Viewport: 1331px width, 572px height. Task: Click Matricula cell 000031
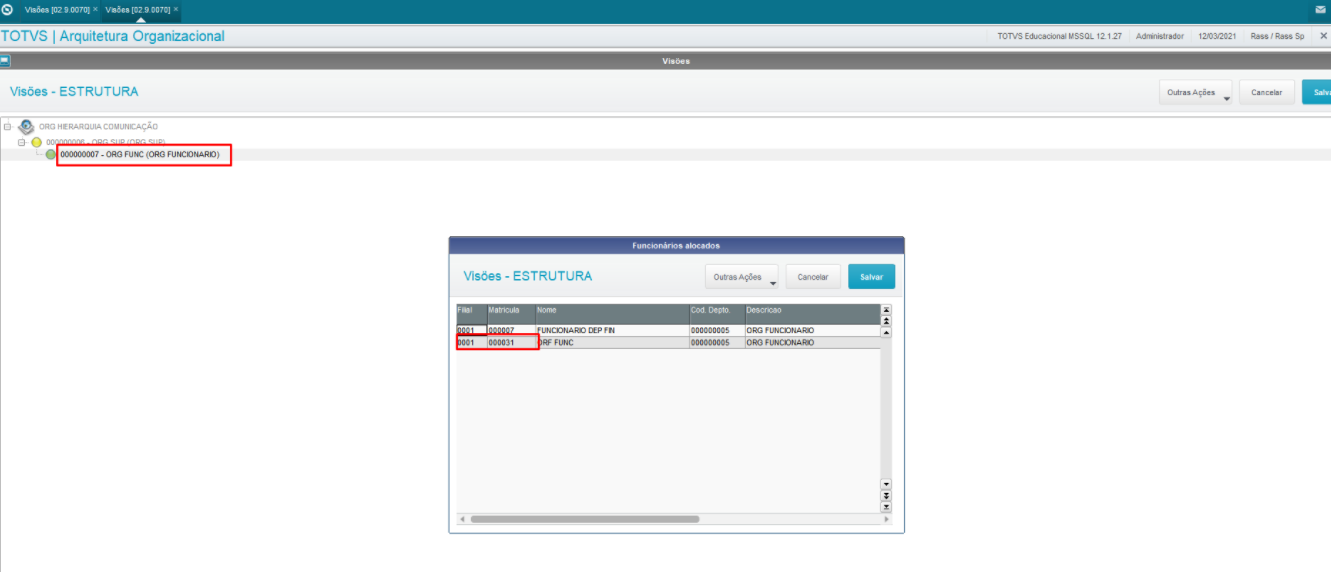tap(511, 342)
